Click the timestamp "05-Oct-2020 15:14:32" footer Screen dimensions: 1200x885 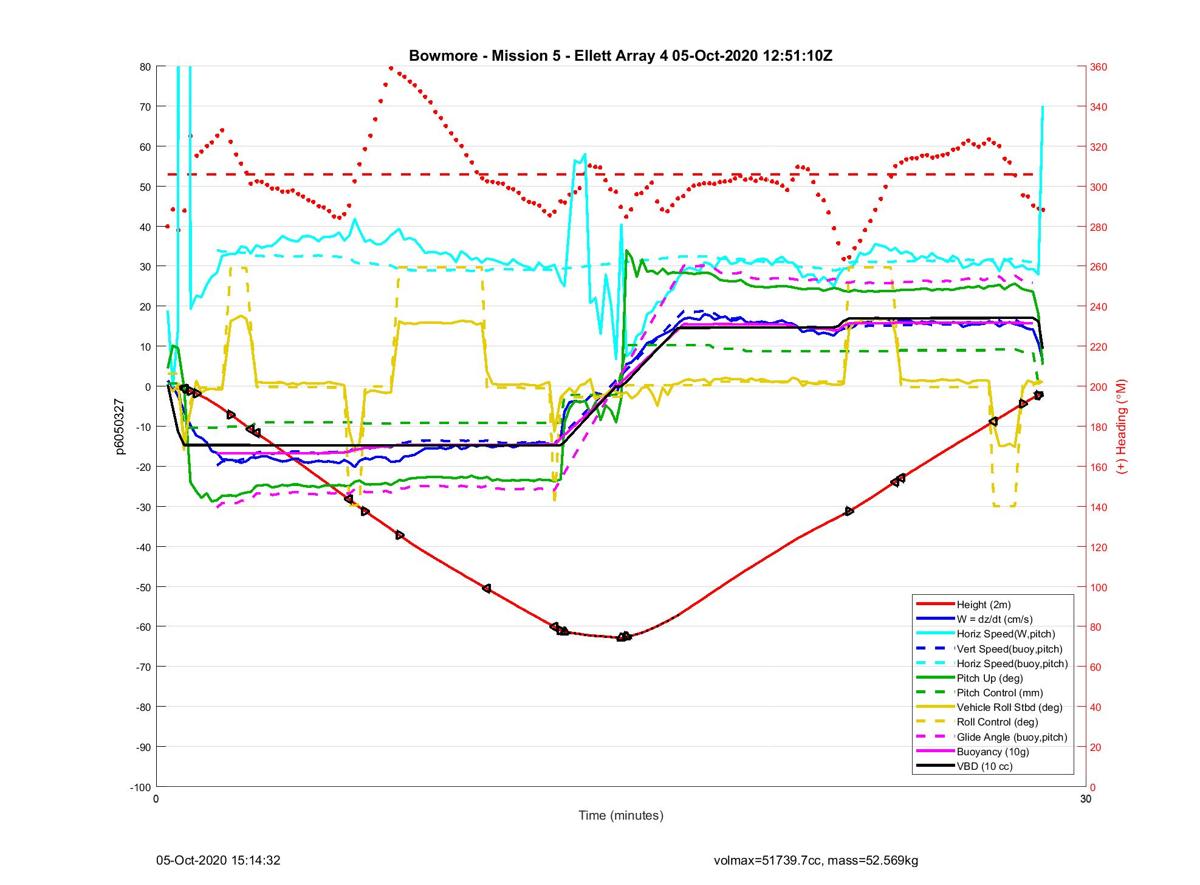218,860
